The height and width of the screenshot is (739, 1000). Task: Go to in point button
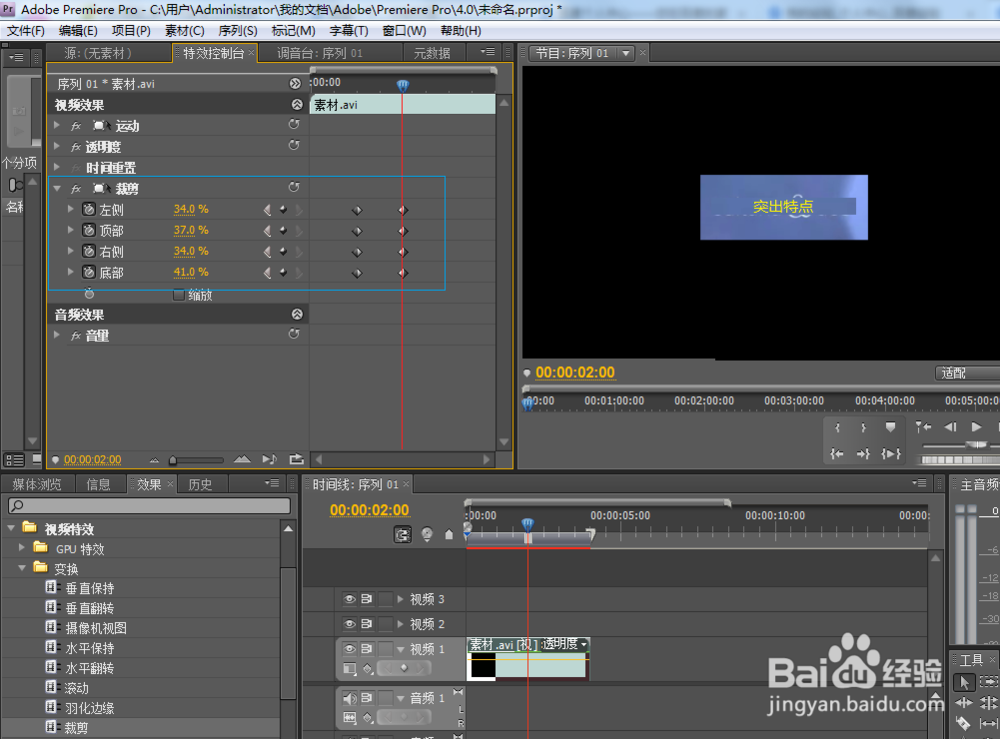pyautogui.click(x=837, y=453)
